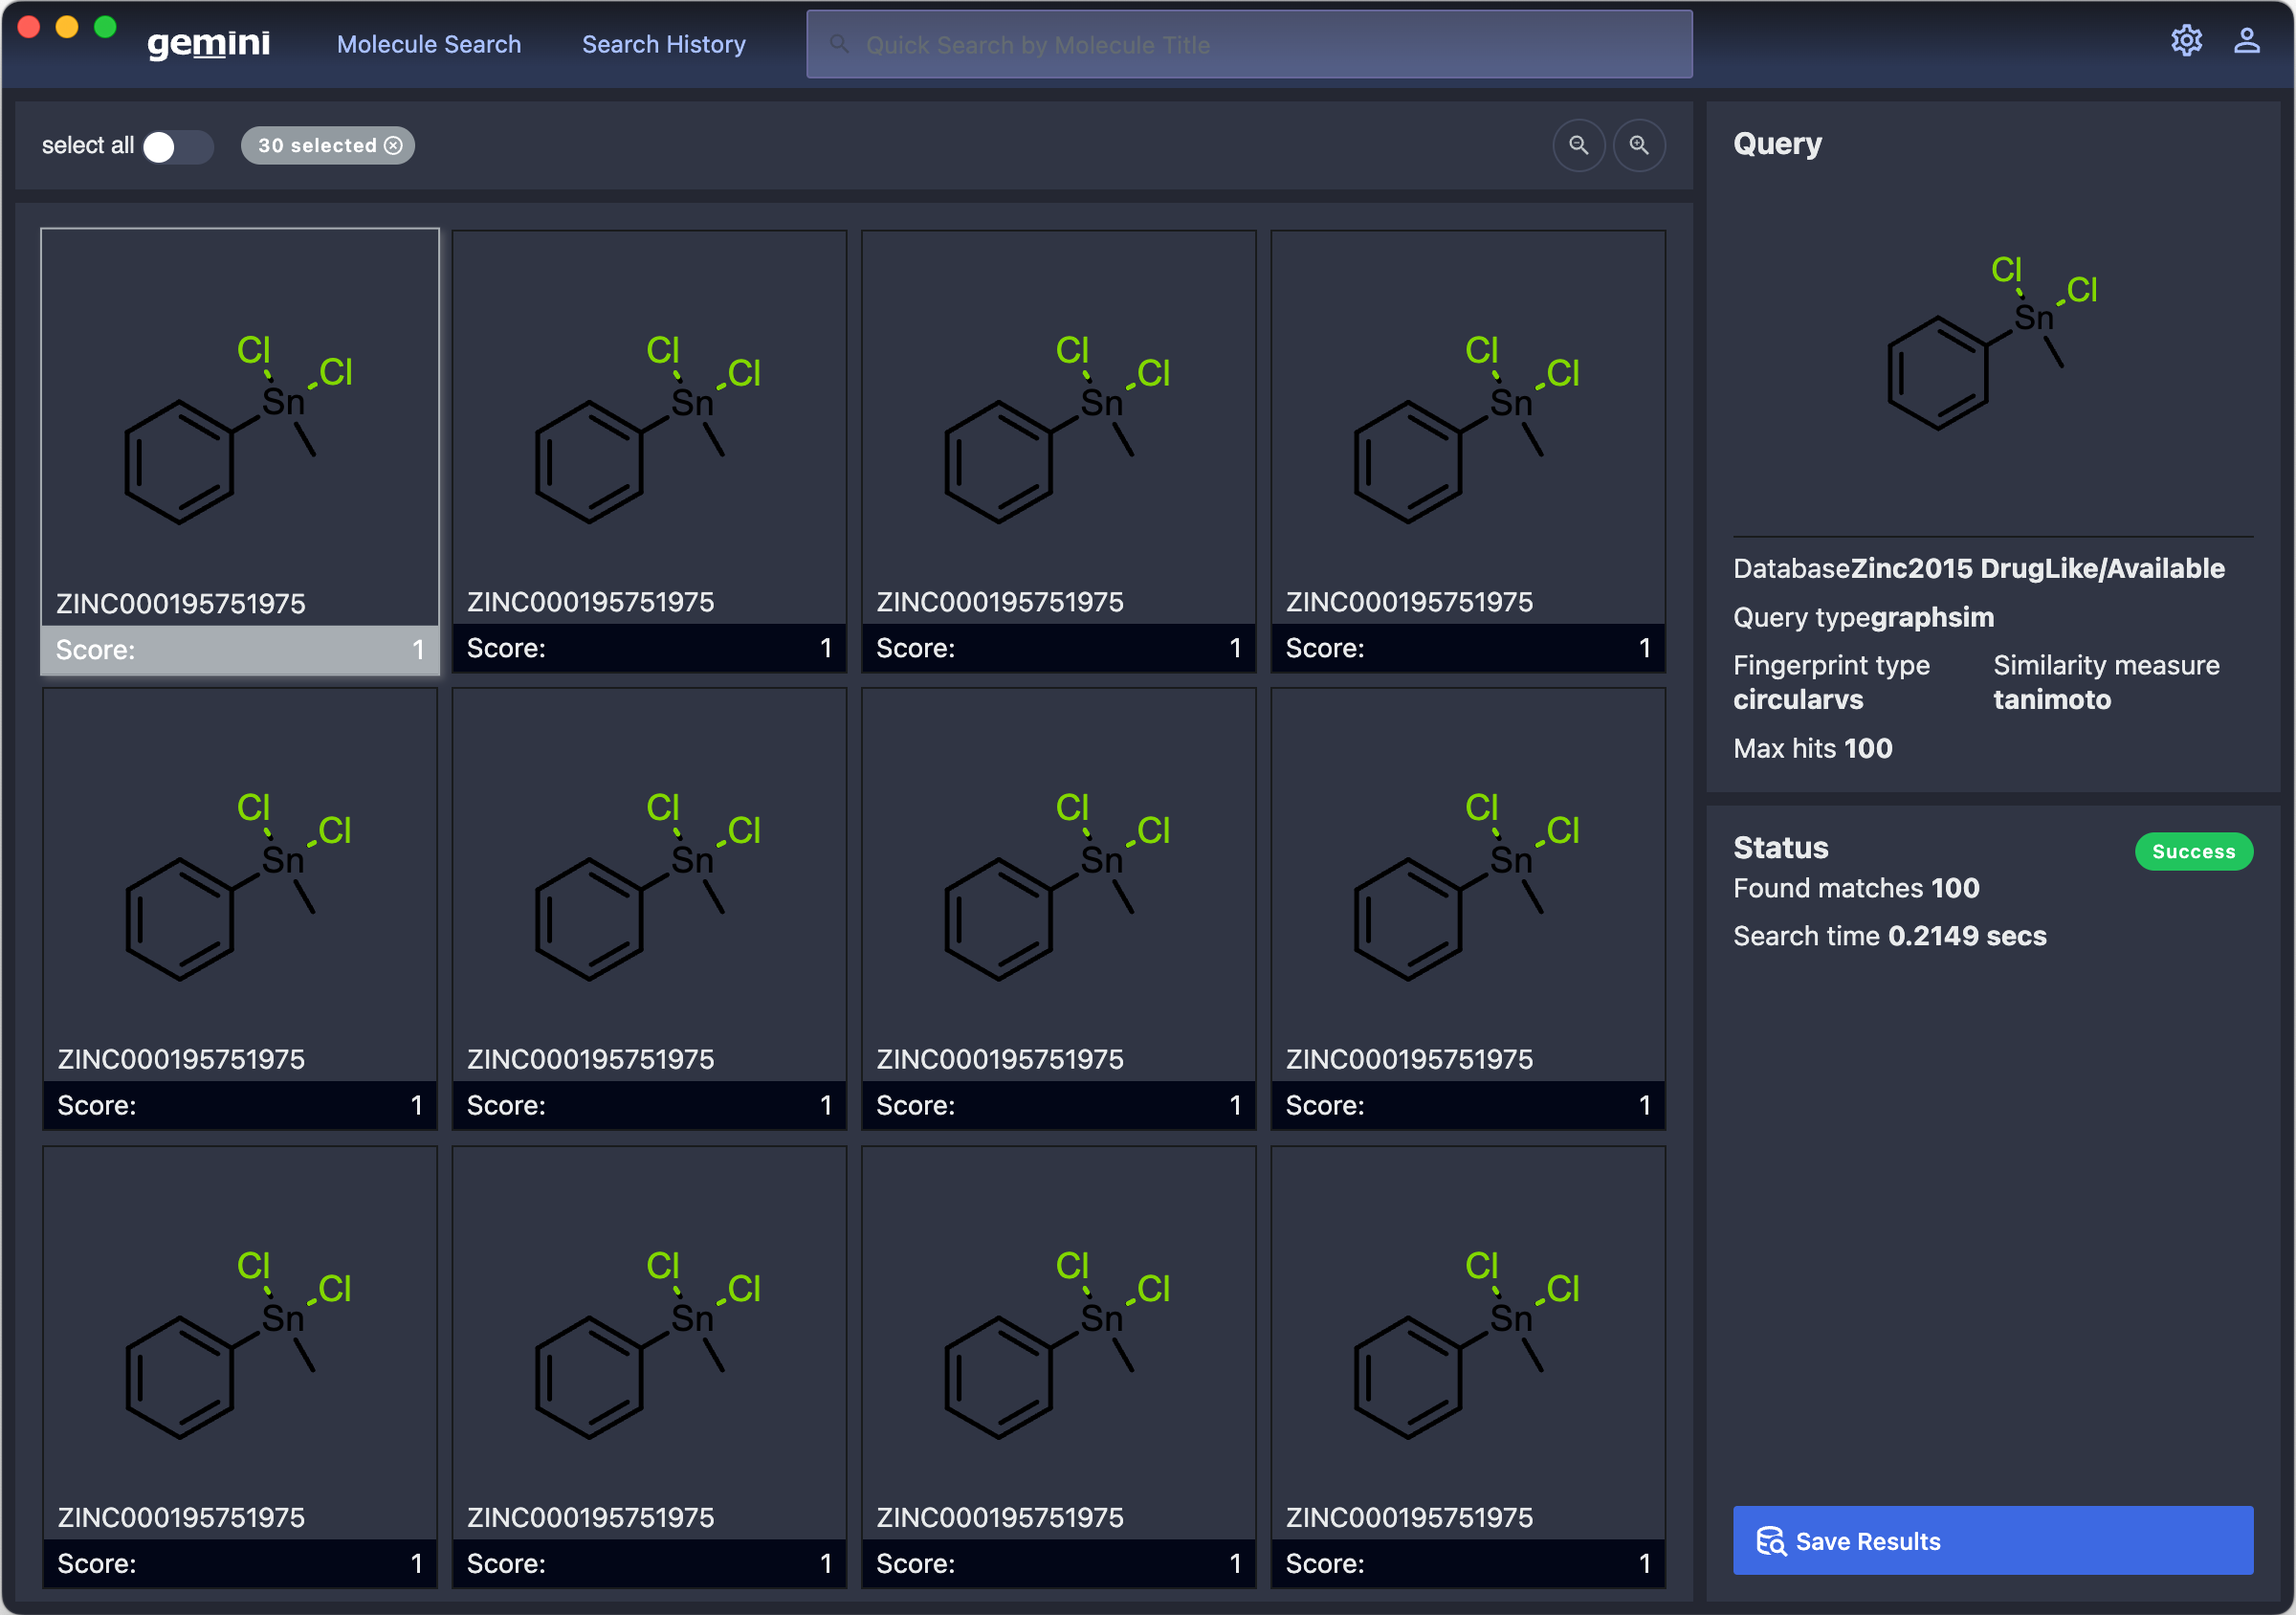Deselect the highlighted first ZINC000195751975 card
This screenshot has height=1615, width=2296.
tap(240, 430)
